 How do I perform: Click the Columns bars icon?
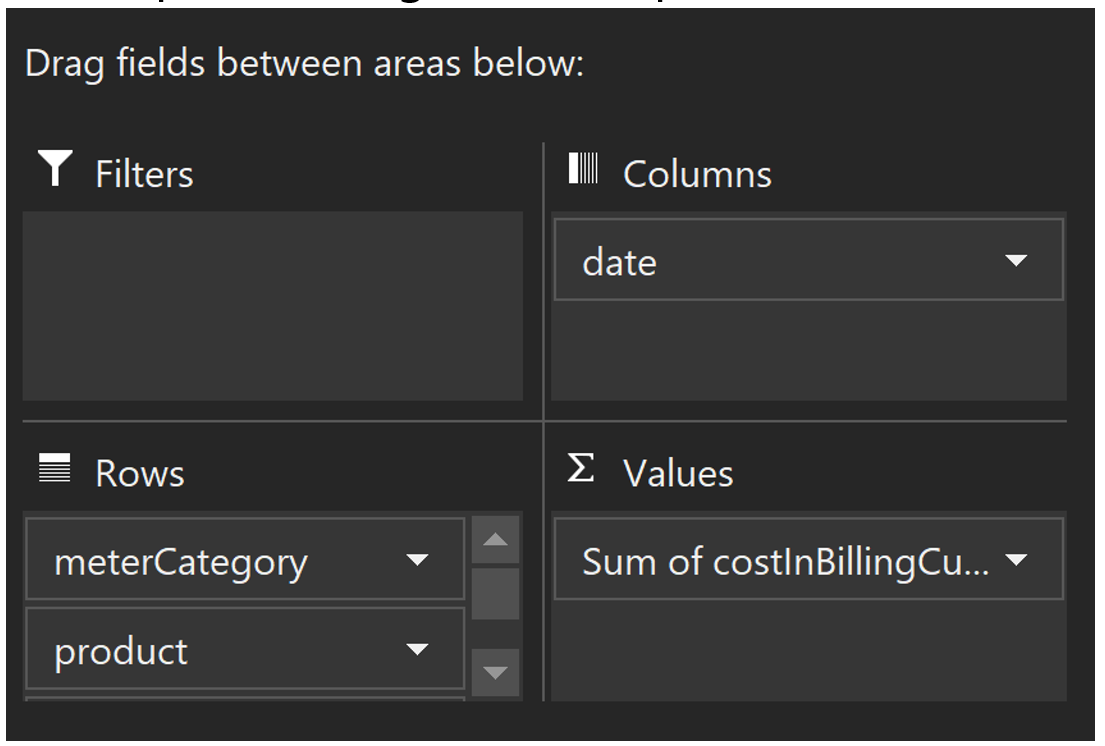[581, 169]
